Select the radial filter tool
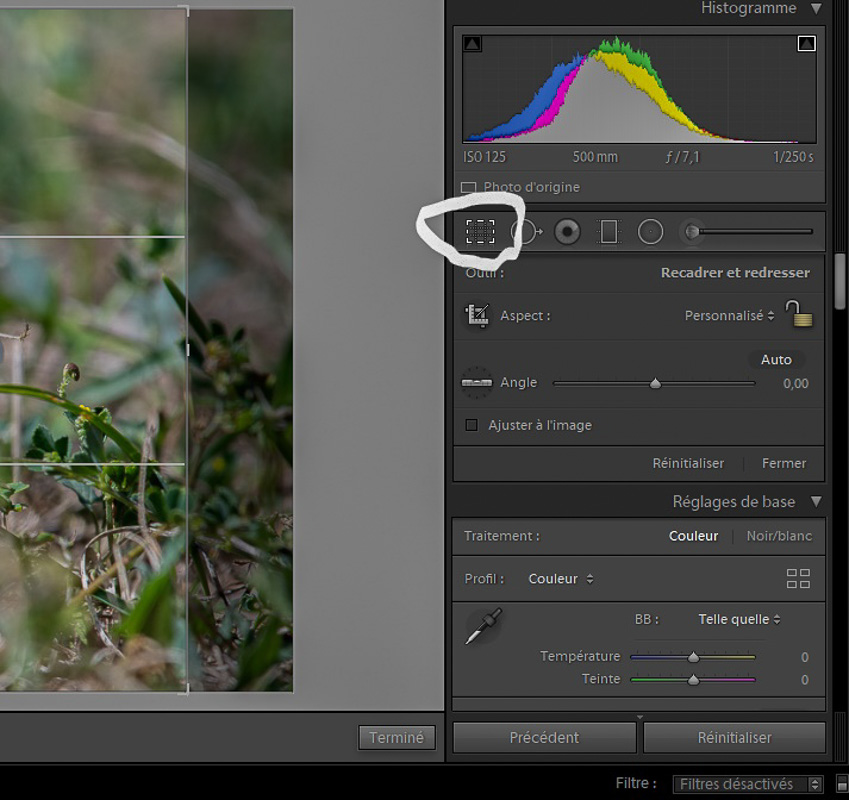849x800 pixels. [x=651, y=232]
